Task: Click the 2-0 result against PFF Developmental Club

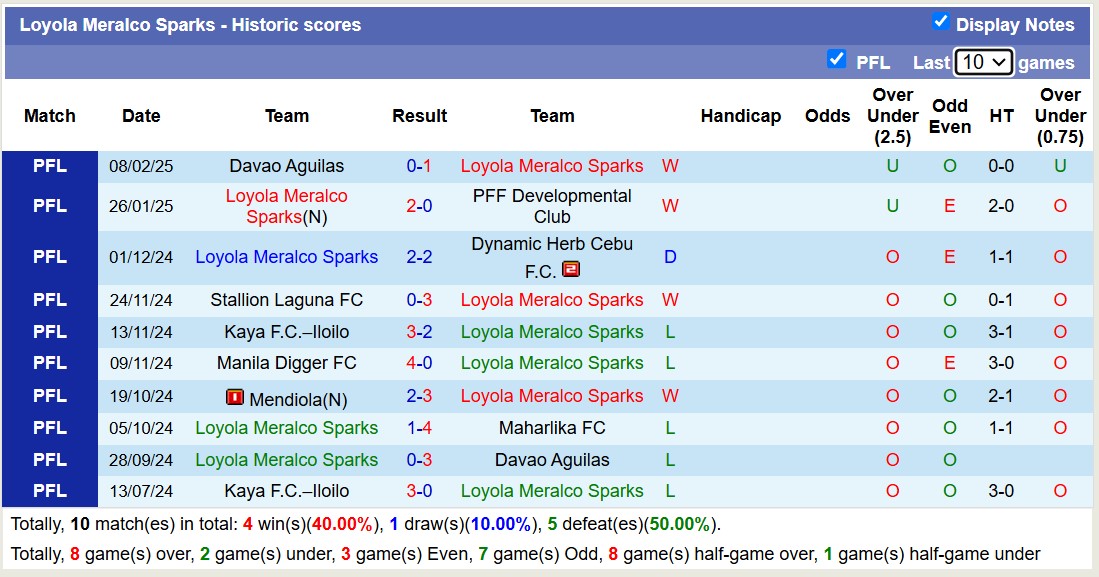Action: tap(419, 206)
